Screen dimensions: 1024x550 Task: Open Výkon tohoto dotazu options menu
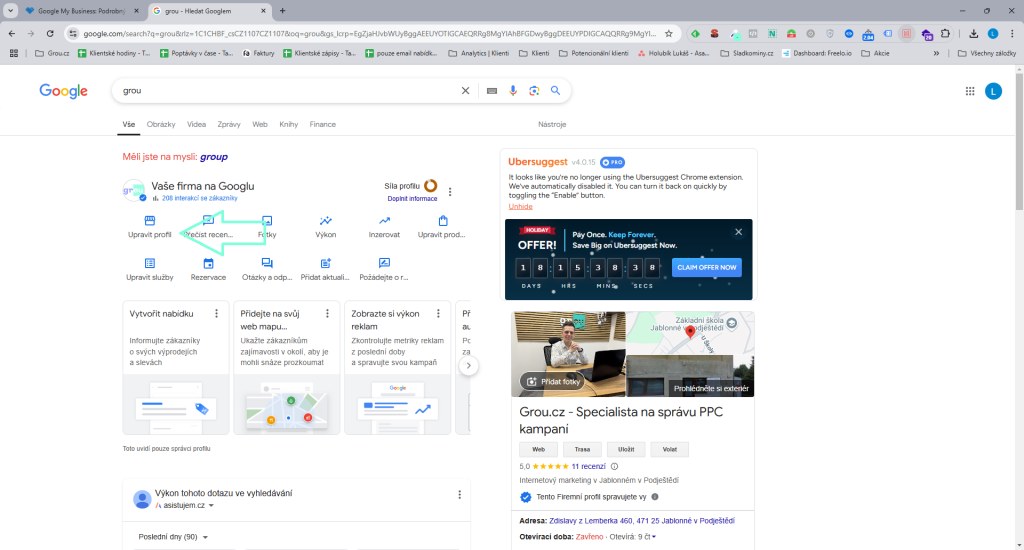(x=460, y=494)
